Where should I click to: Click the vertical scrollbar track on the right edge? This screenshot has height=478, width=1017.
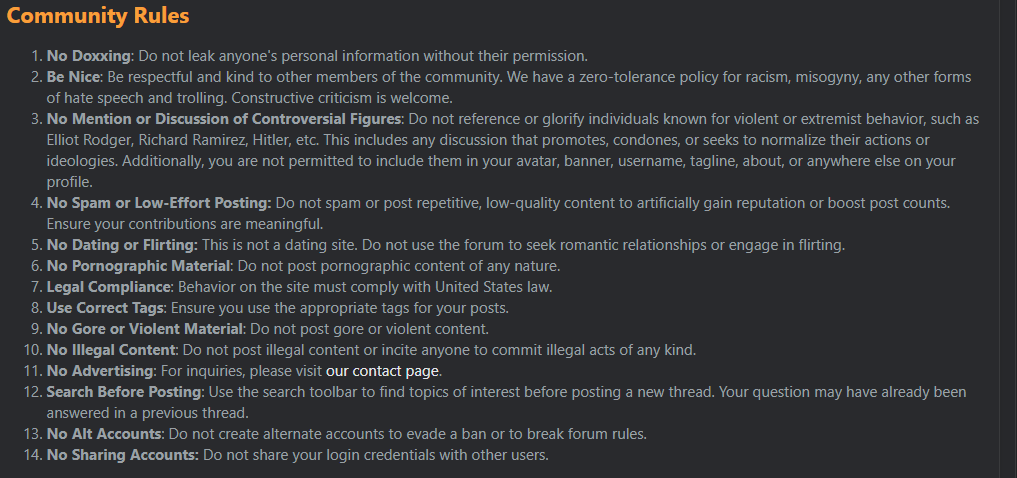pyautogui.click(x=1008, y=239)
